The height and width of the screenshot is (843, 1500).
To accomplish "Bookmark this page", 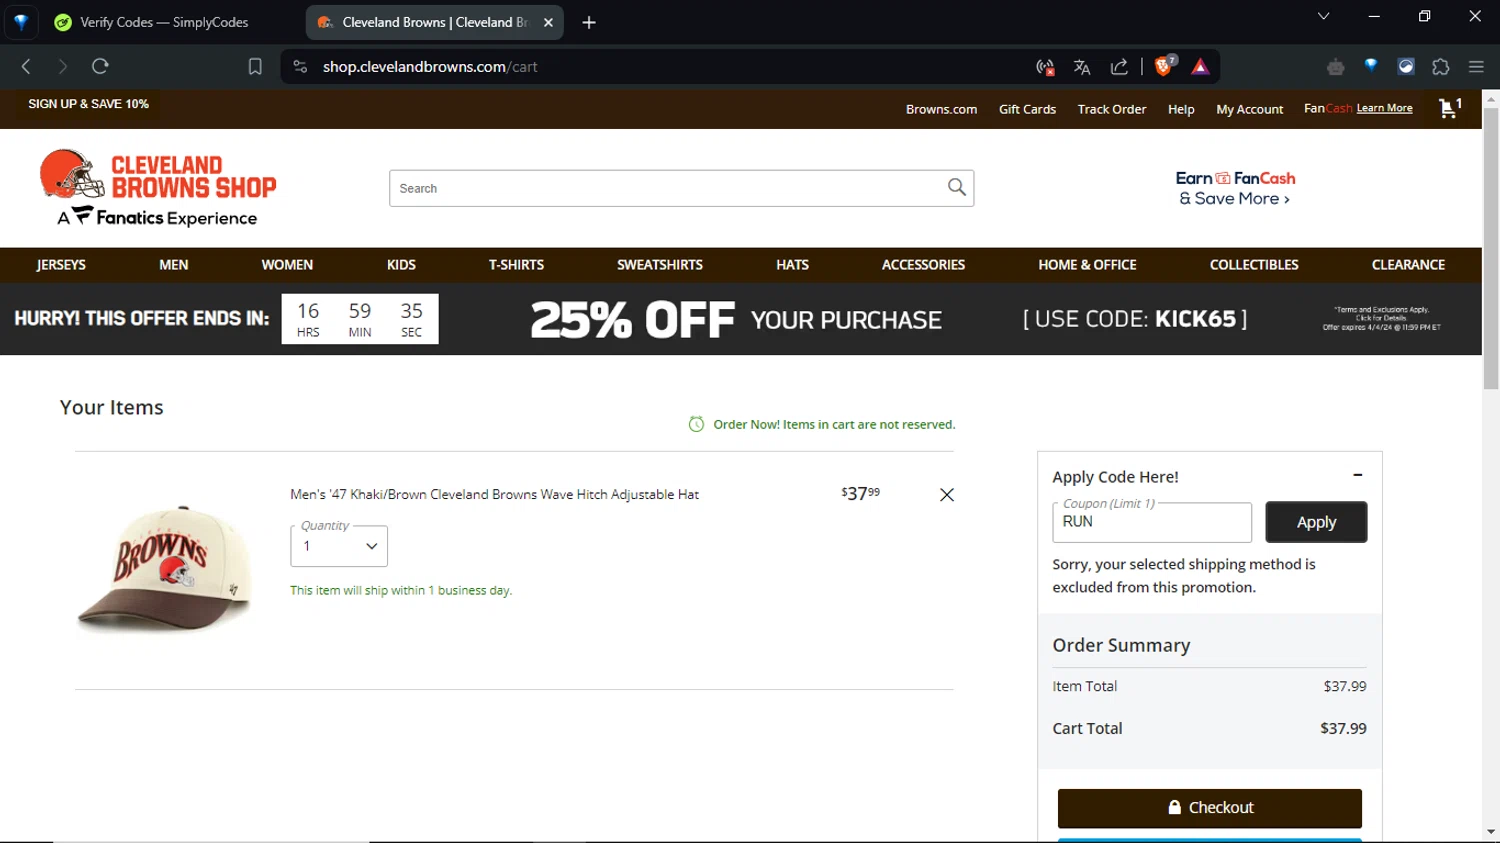I will coord(255,67).
